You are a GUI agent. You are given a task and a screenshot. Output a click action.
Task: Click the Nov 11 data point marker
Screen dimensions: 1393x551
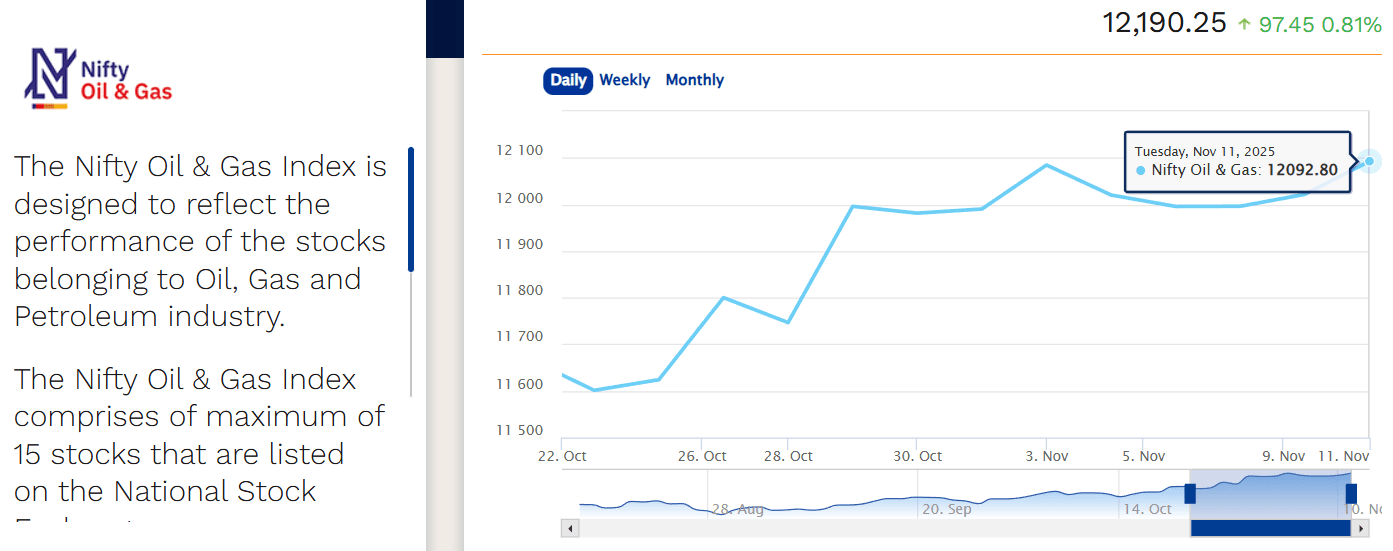click(x=1369, y=160)
